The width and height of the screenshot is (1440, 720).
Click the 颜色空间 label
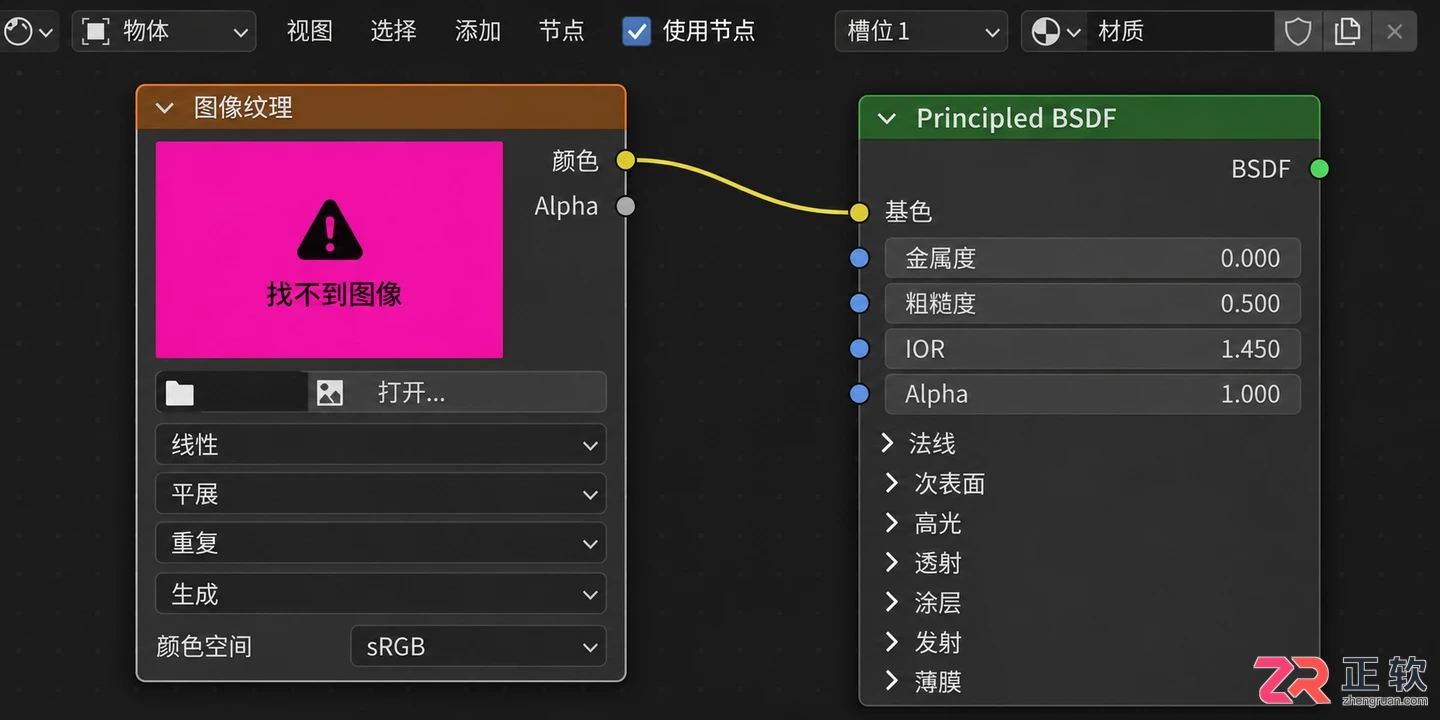tap(204, 646)
